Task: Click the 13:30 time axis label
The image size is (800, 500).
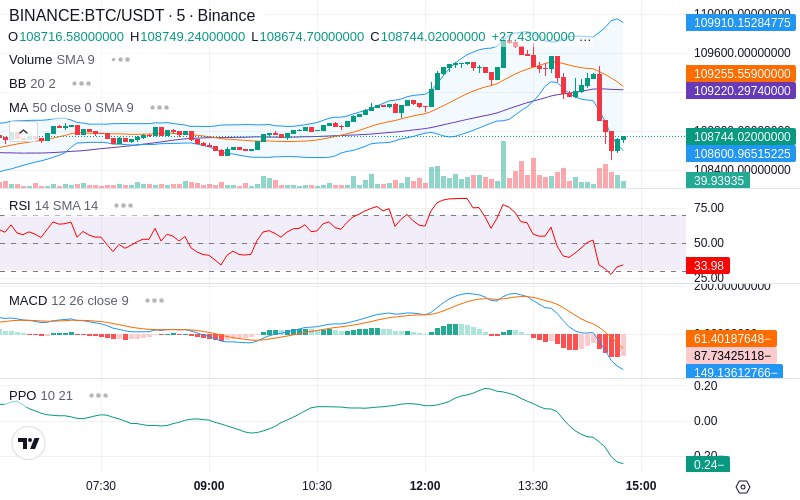Action: tap(533, 486)
